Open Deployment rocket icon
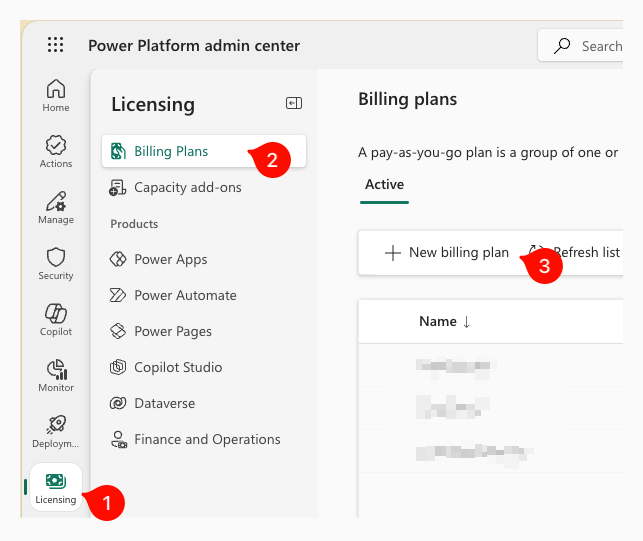This screenshot has width=643, height=541. click(x=56, y=431)
